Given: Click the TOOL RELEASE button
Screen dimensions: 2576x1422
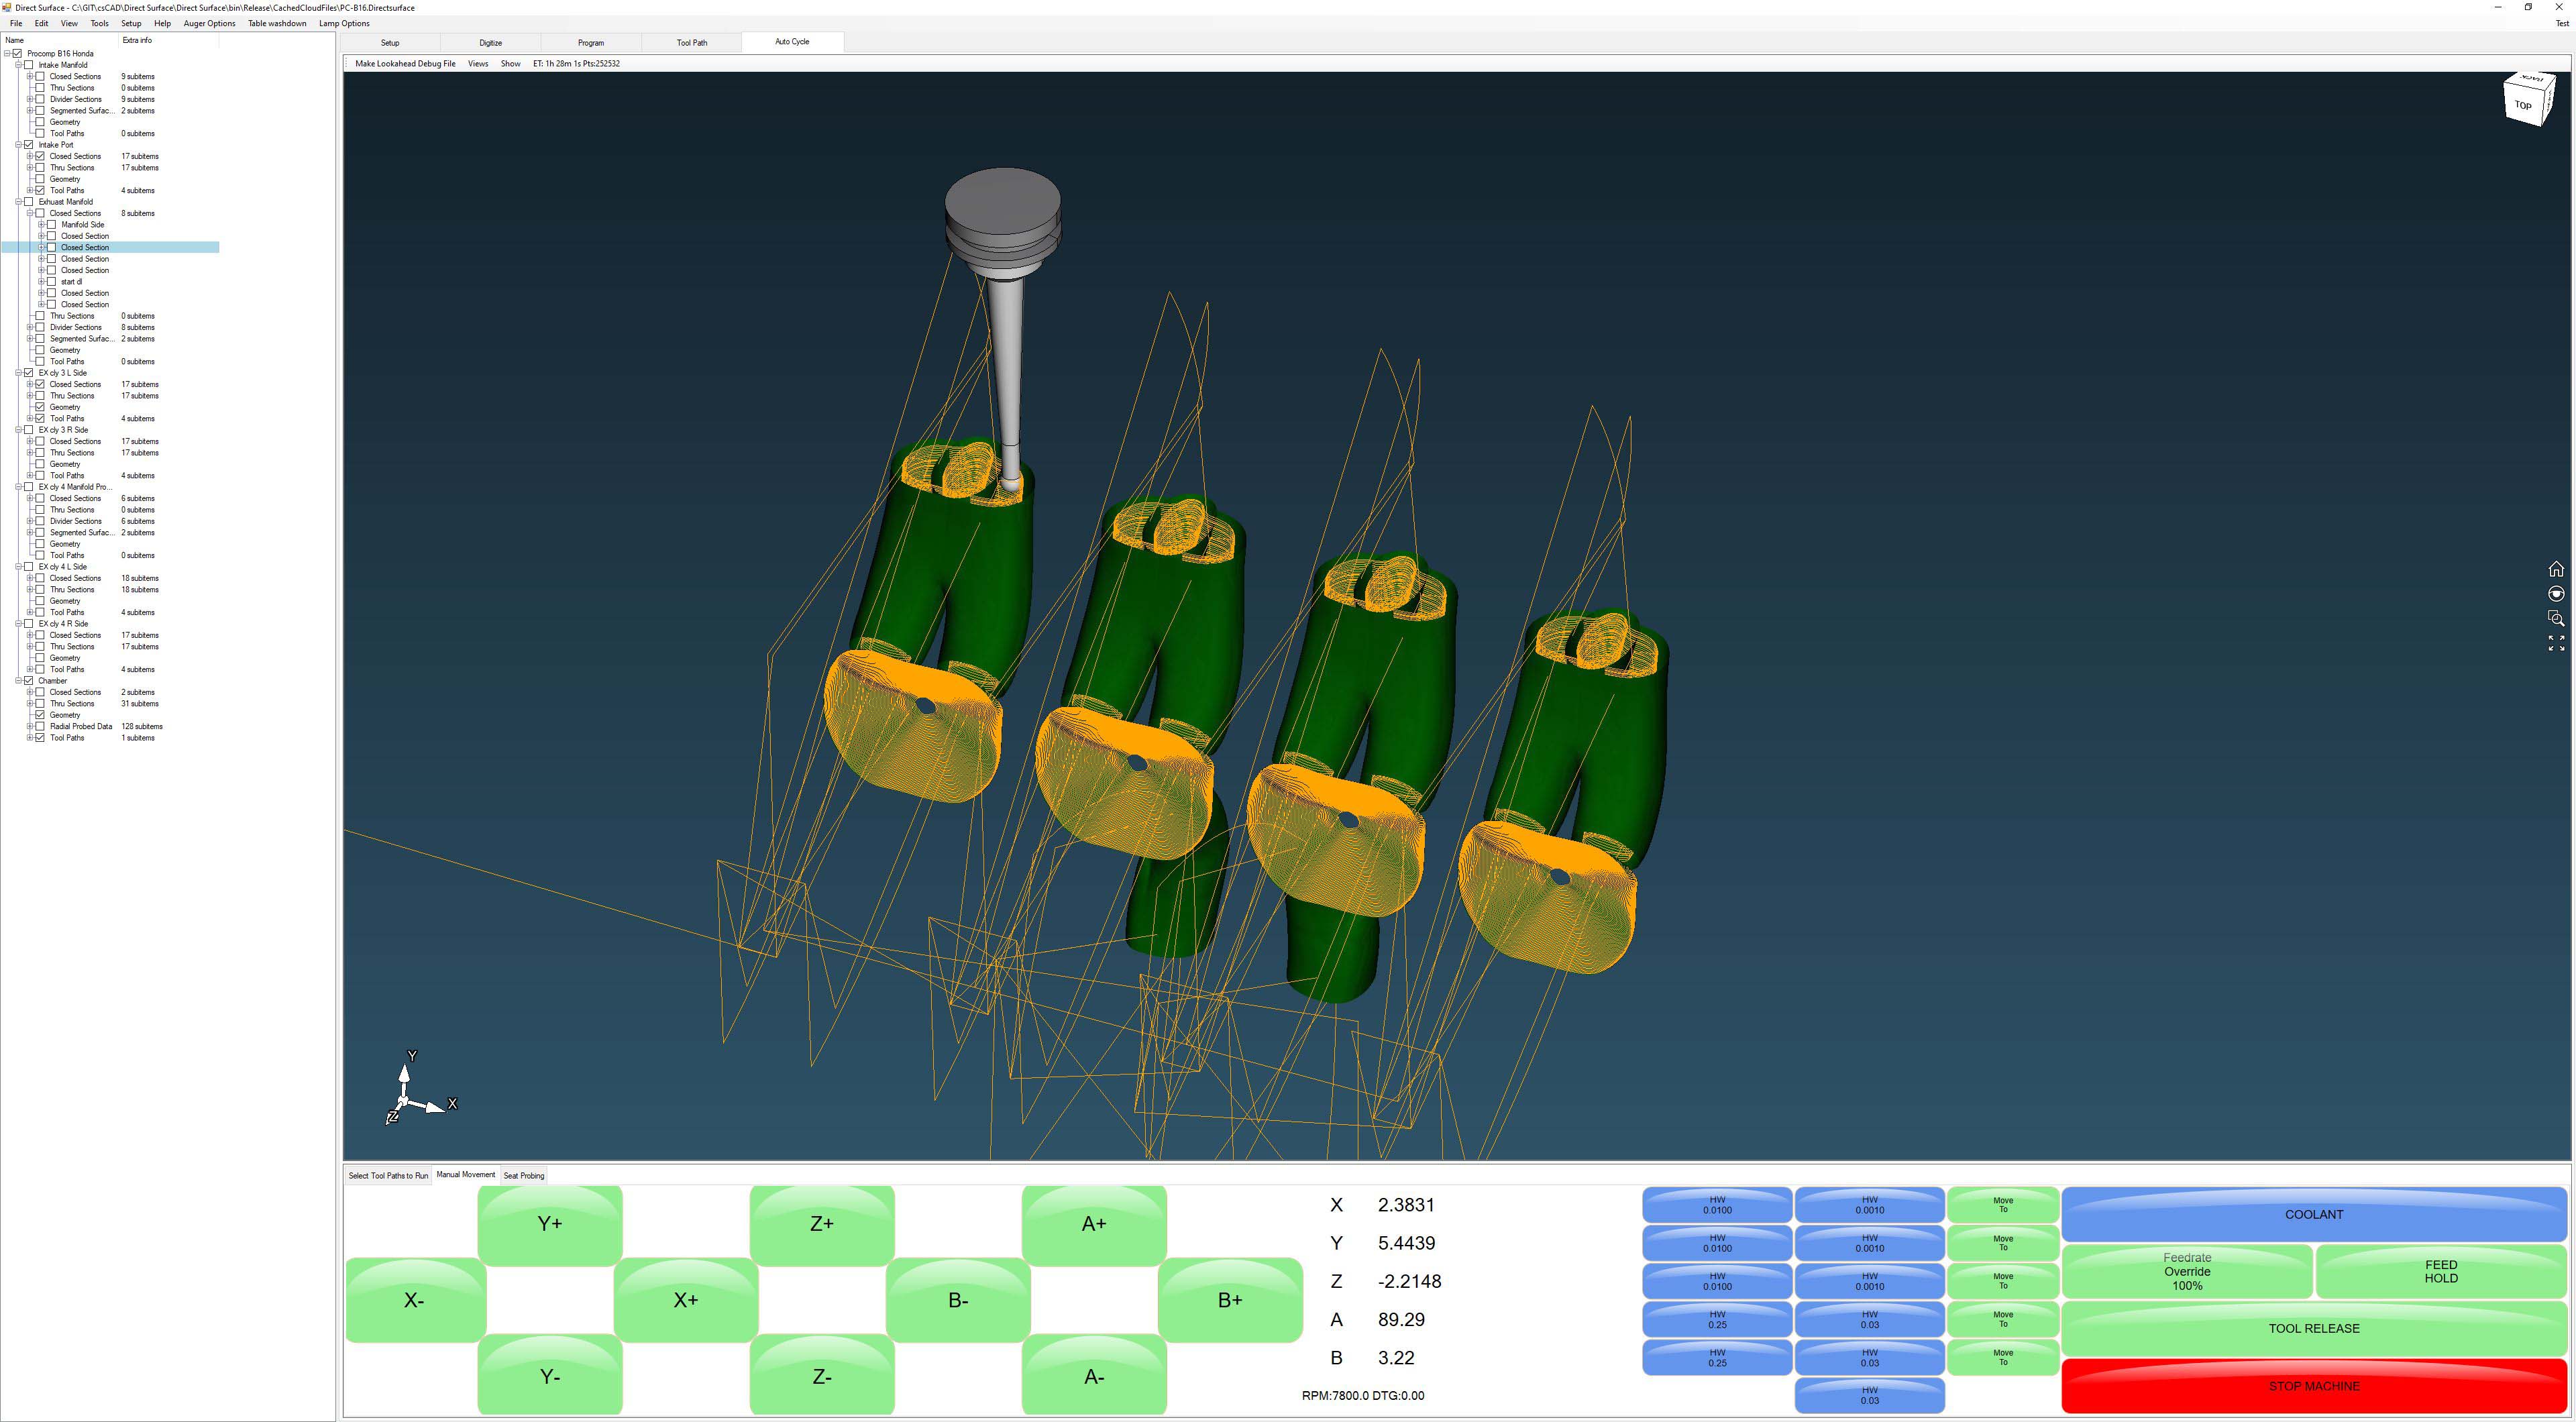Looking at the screenshot, I should [x=2314, y=1328].
